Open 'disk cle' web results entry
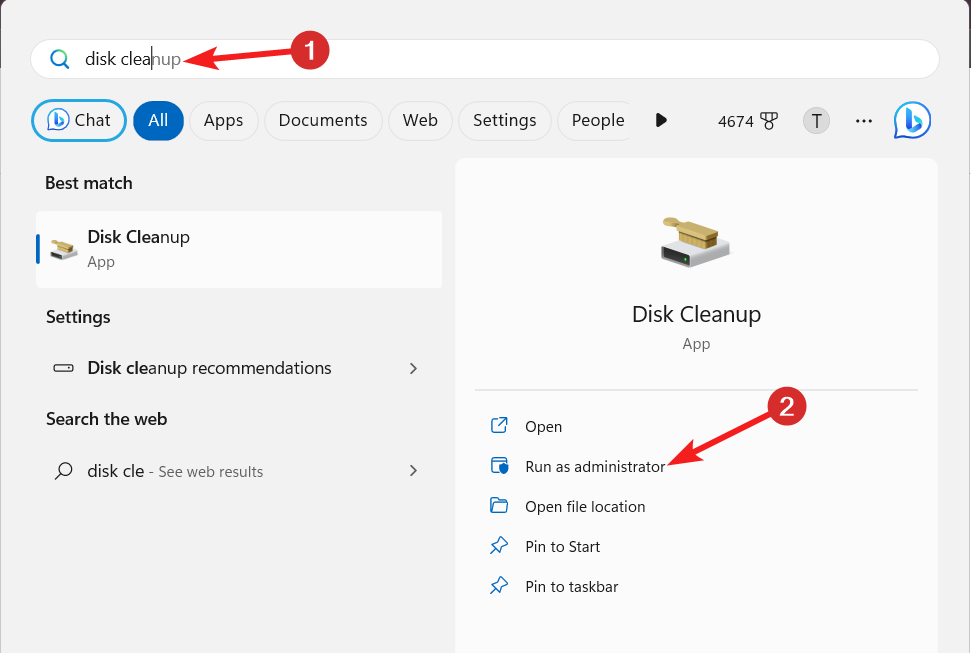Image resolution: width=971 pixels, height=653 pixels. (239, 471)
